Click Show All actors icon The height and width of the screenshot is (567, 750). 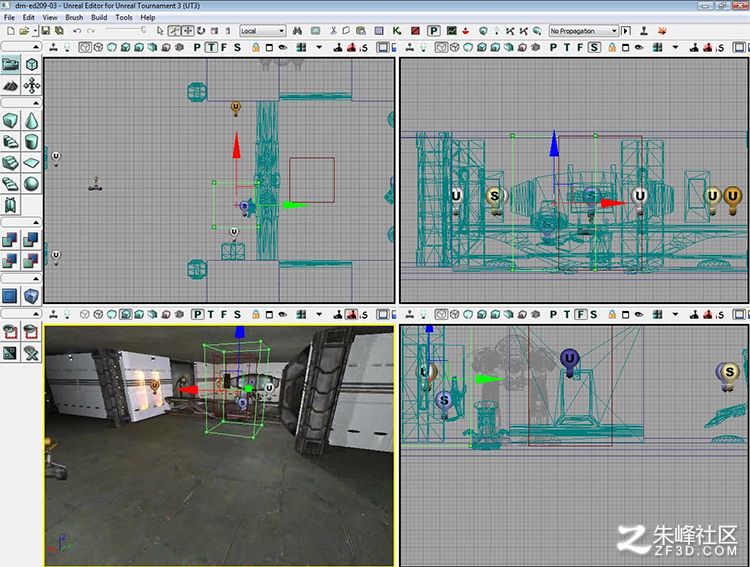(x=32, y=353)
